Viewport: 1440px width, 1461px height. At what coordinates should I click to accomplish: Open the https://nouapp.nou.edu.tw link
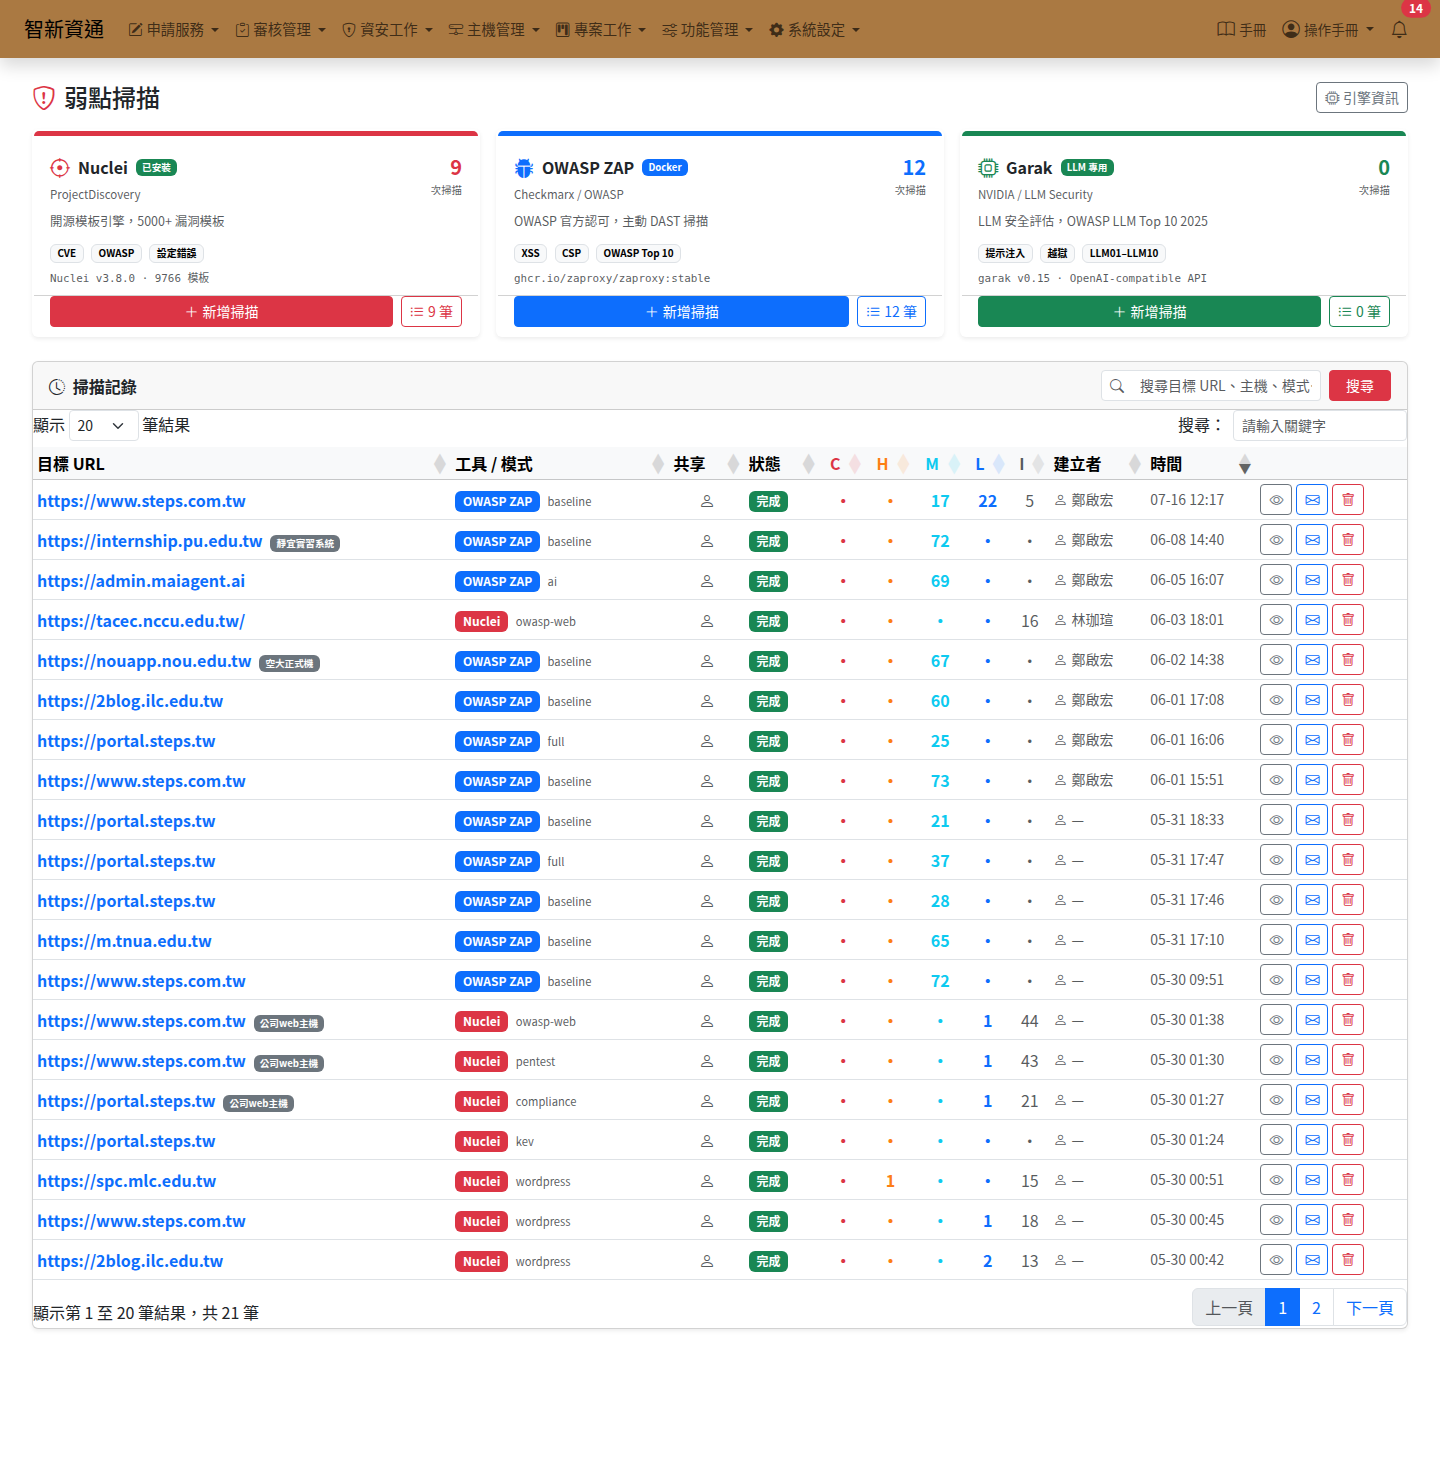pyautogui.click(x=144, y=661)
